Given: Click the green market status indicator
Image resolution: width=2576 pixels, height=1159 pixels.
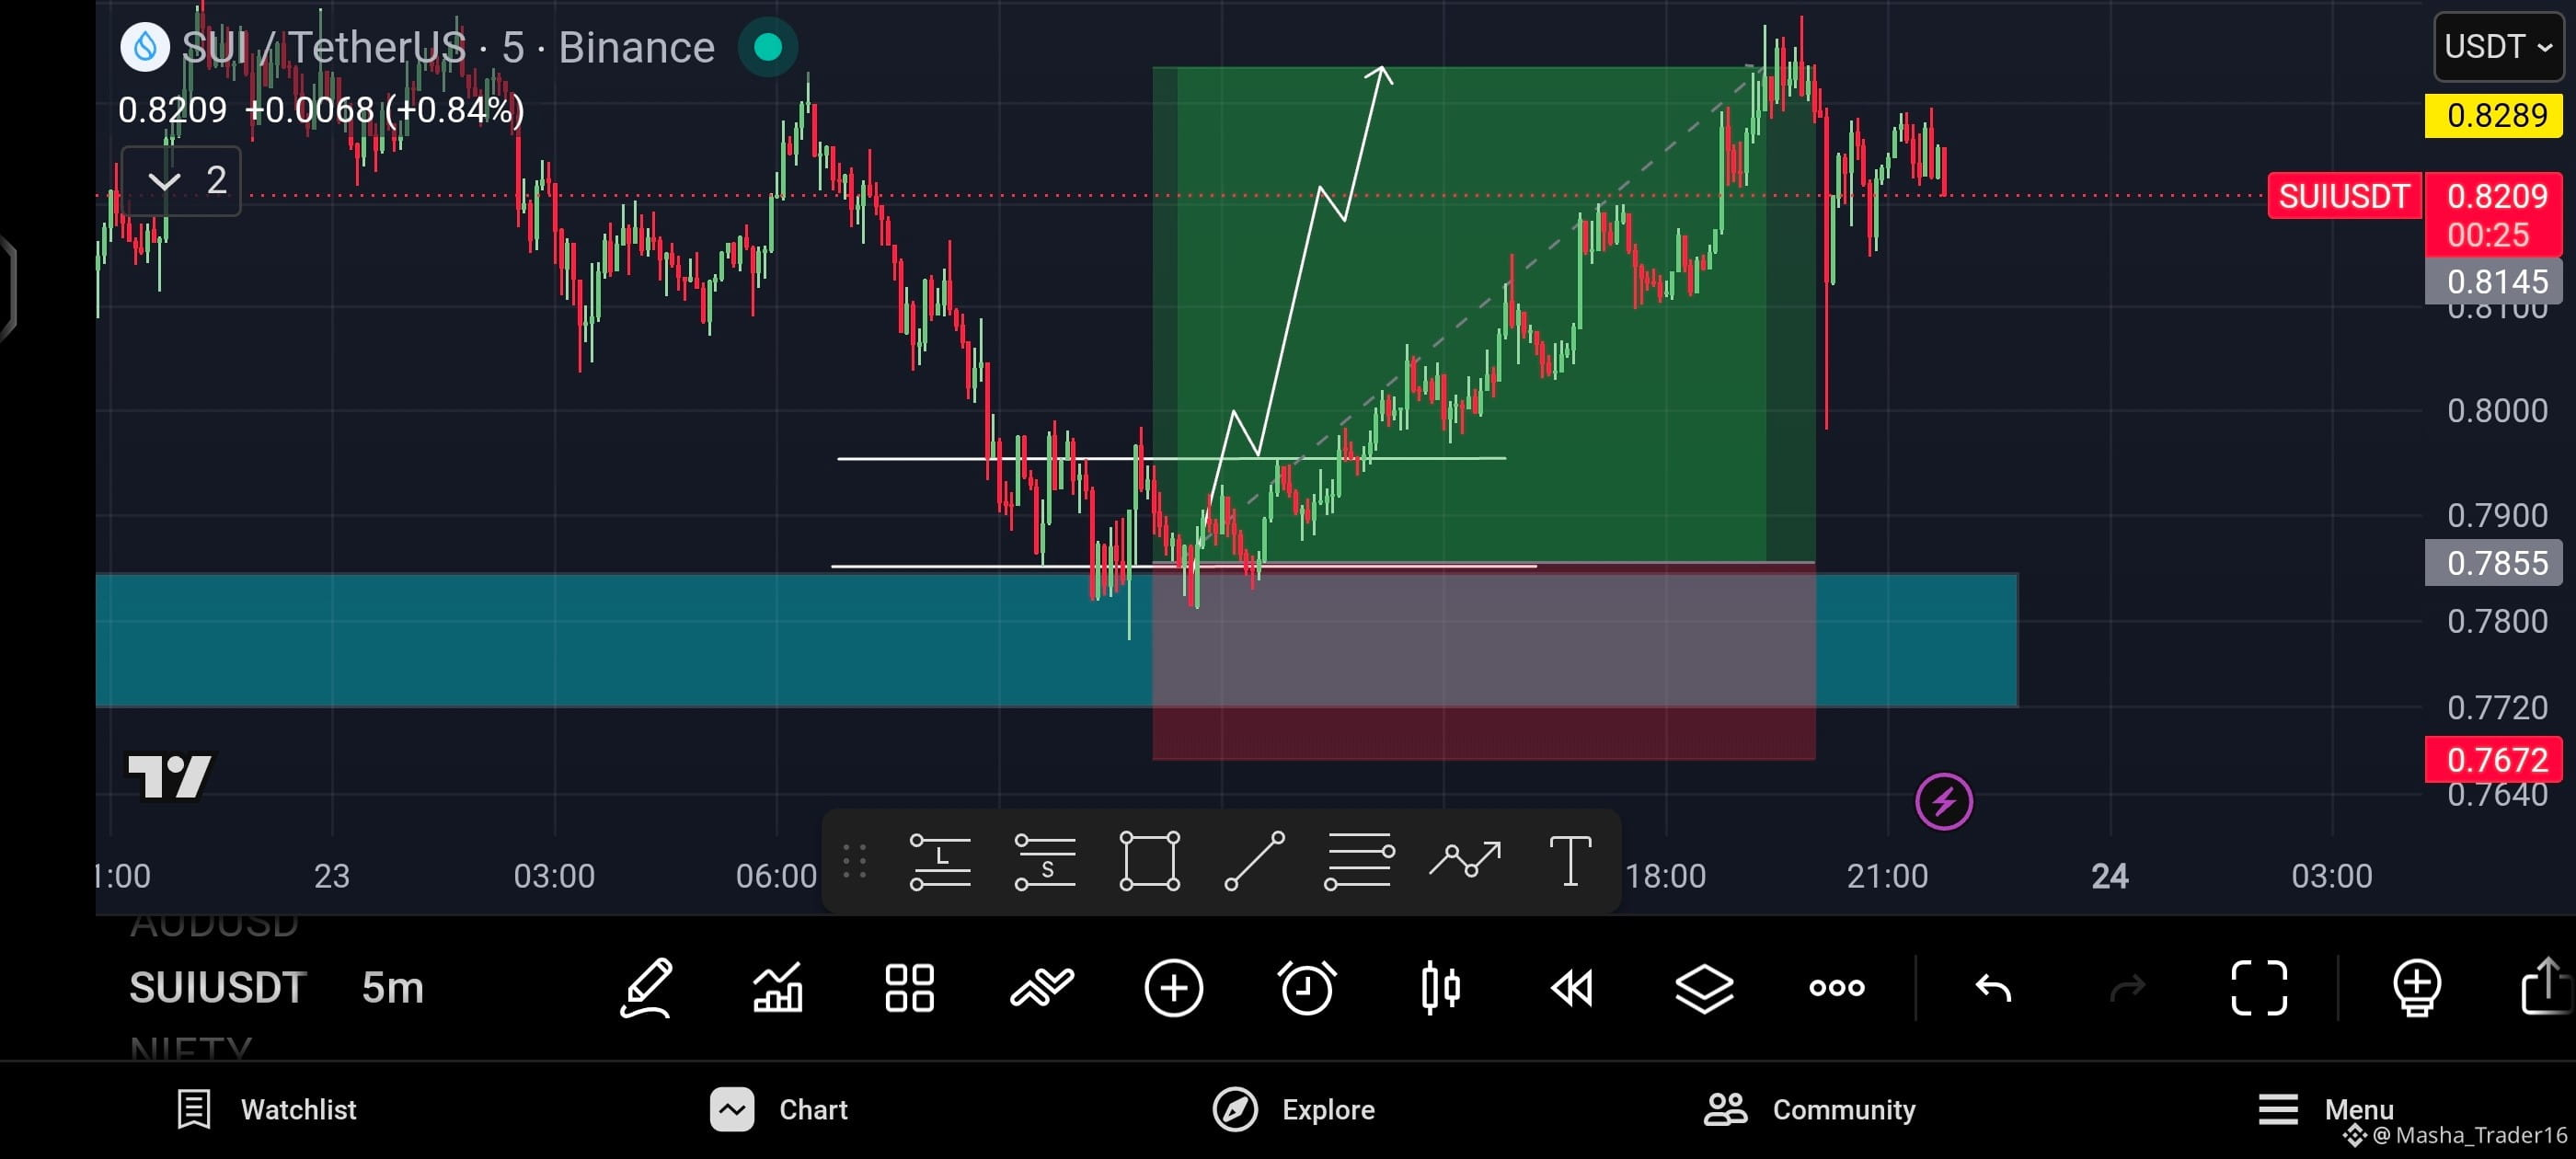Looking at the screenshot, I should 768,47.
